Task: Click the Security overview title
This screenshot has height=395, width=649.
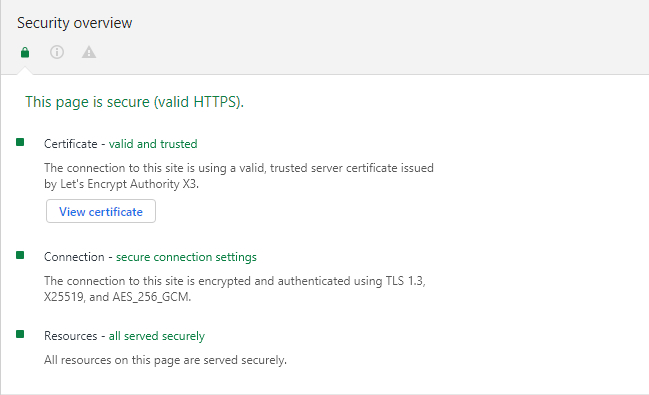Action: point(75,23)
